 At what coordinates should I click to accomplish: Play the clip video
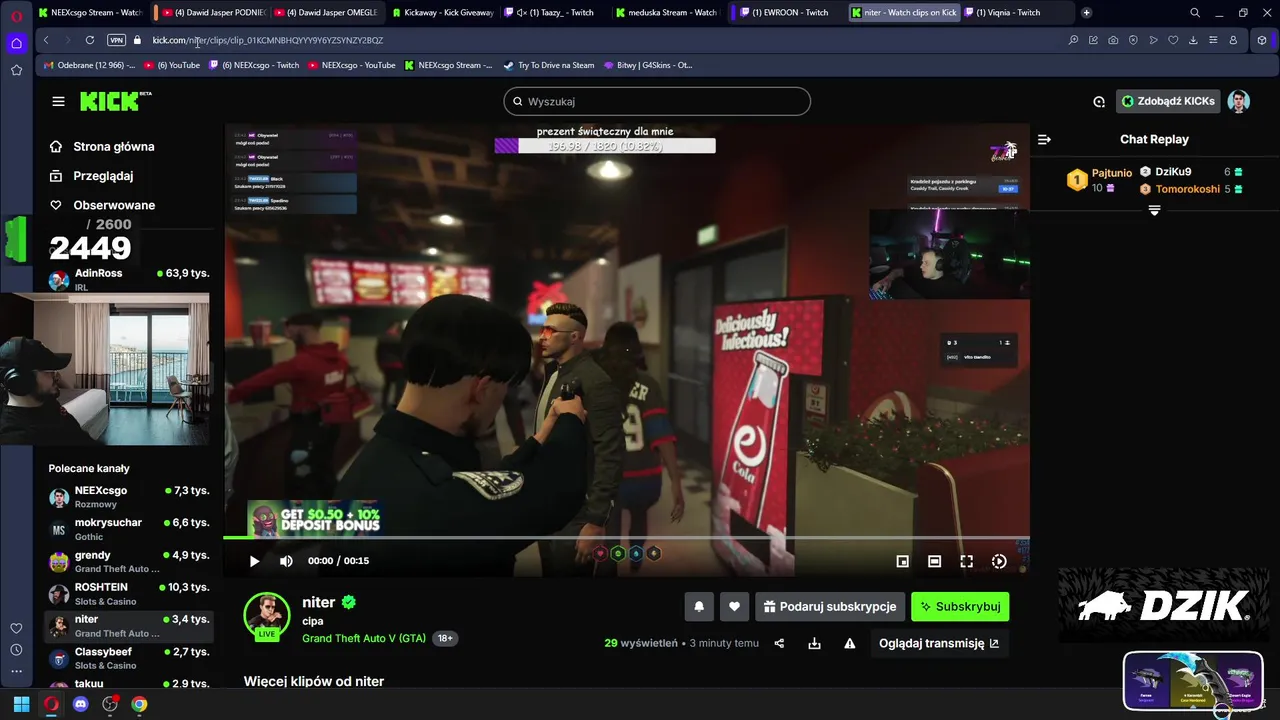pyautogui.click(x=254, y=561)
